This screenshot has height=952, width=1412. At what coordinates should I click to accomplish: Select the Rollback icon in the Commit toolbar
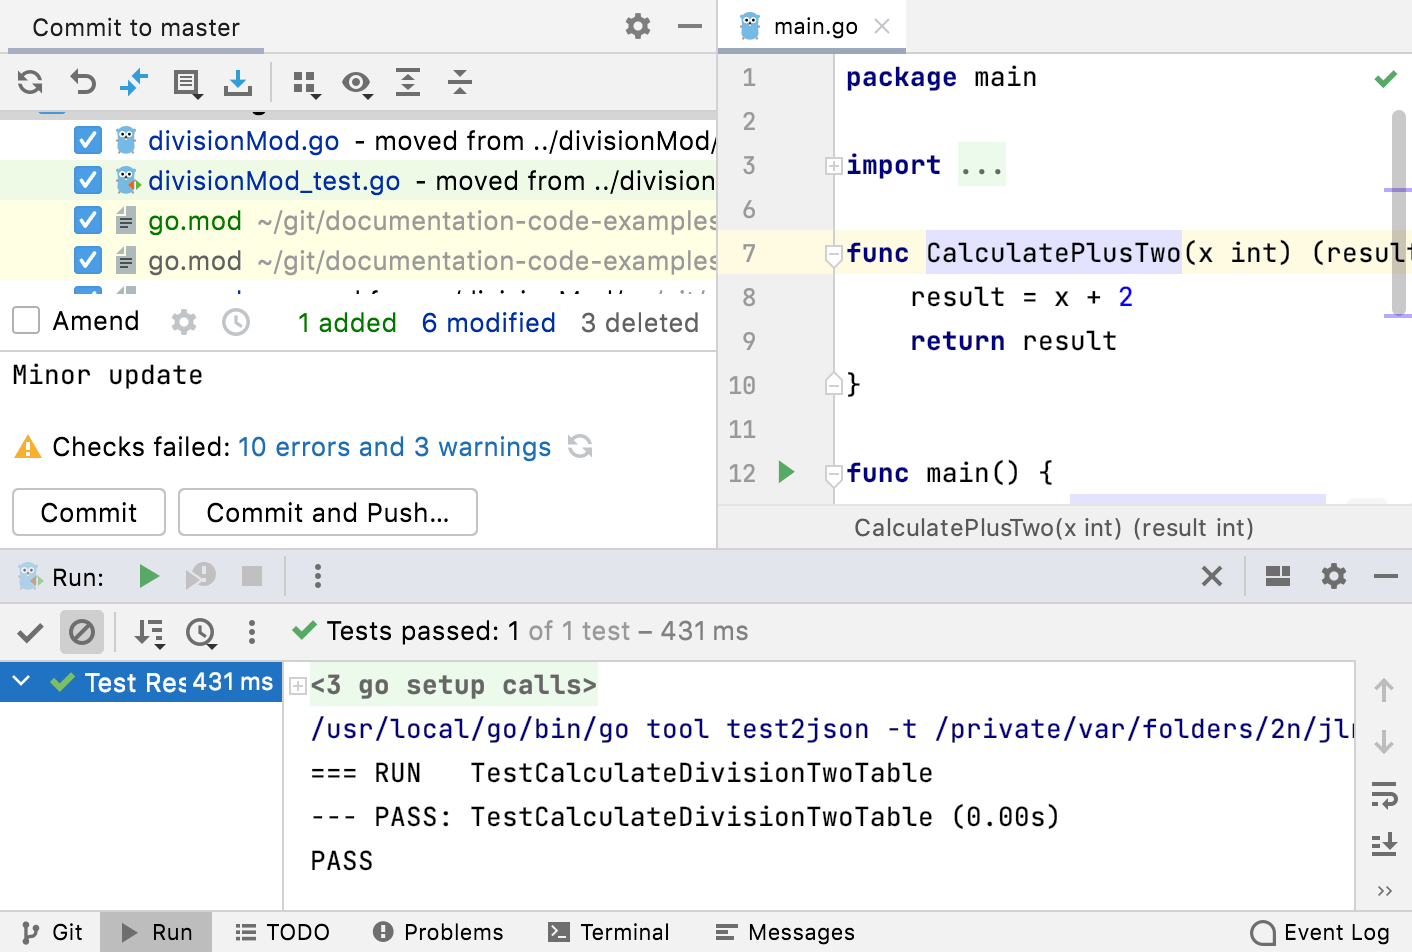pos(83,84)
